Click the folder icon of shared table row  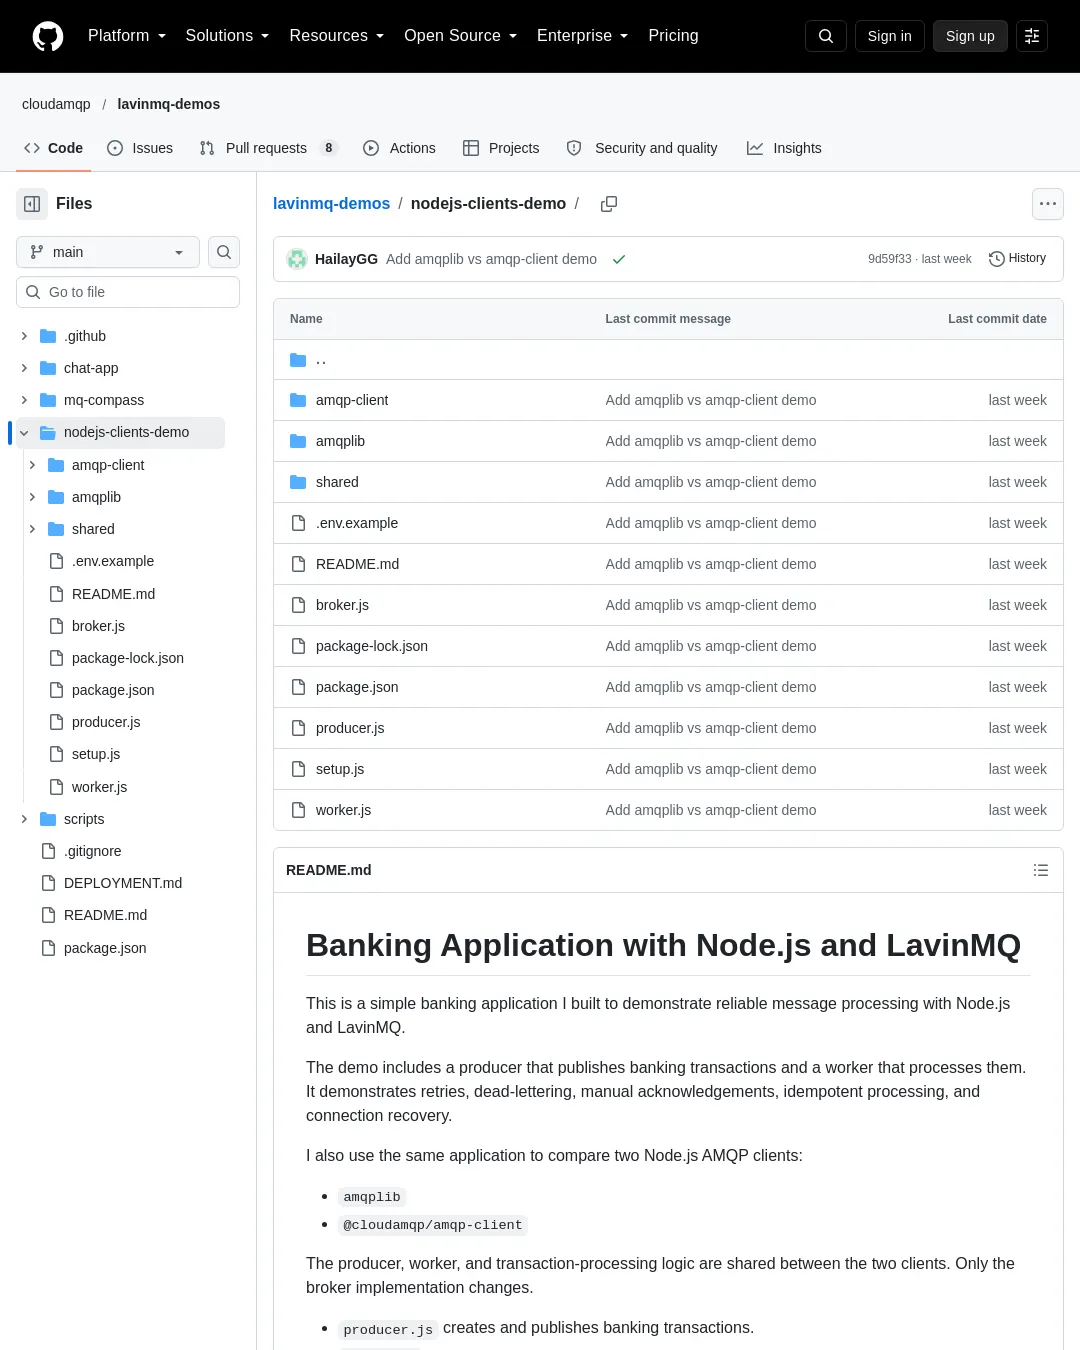click(x=298, y=482)
